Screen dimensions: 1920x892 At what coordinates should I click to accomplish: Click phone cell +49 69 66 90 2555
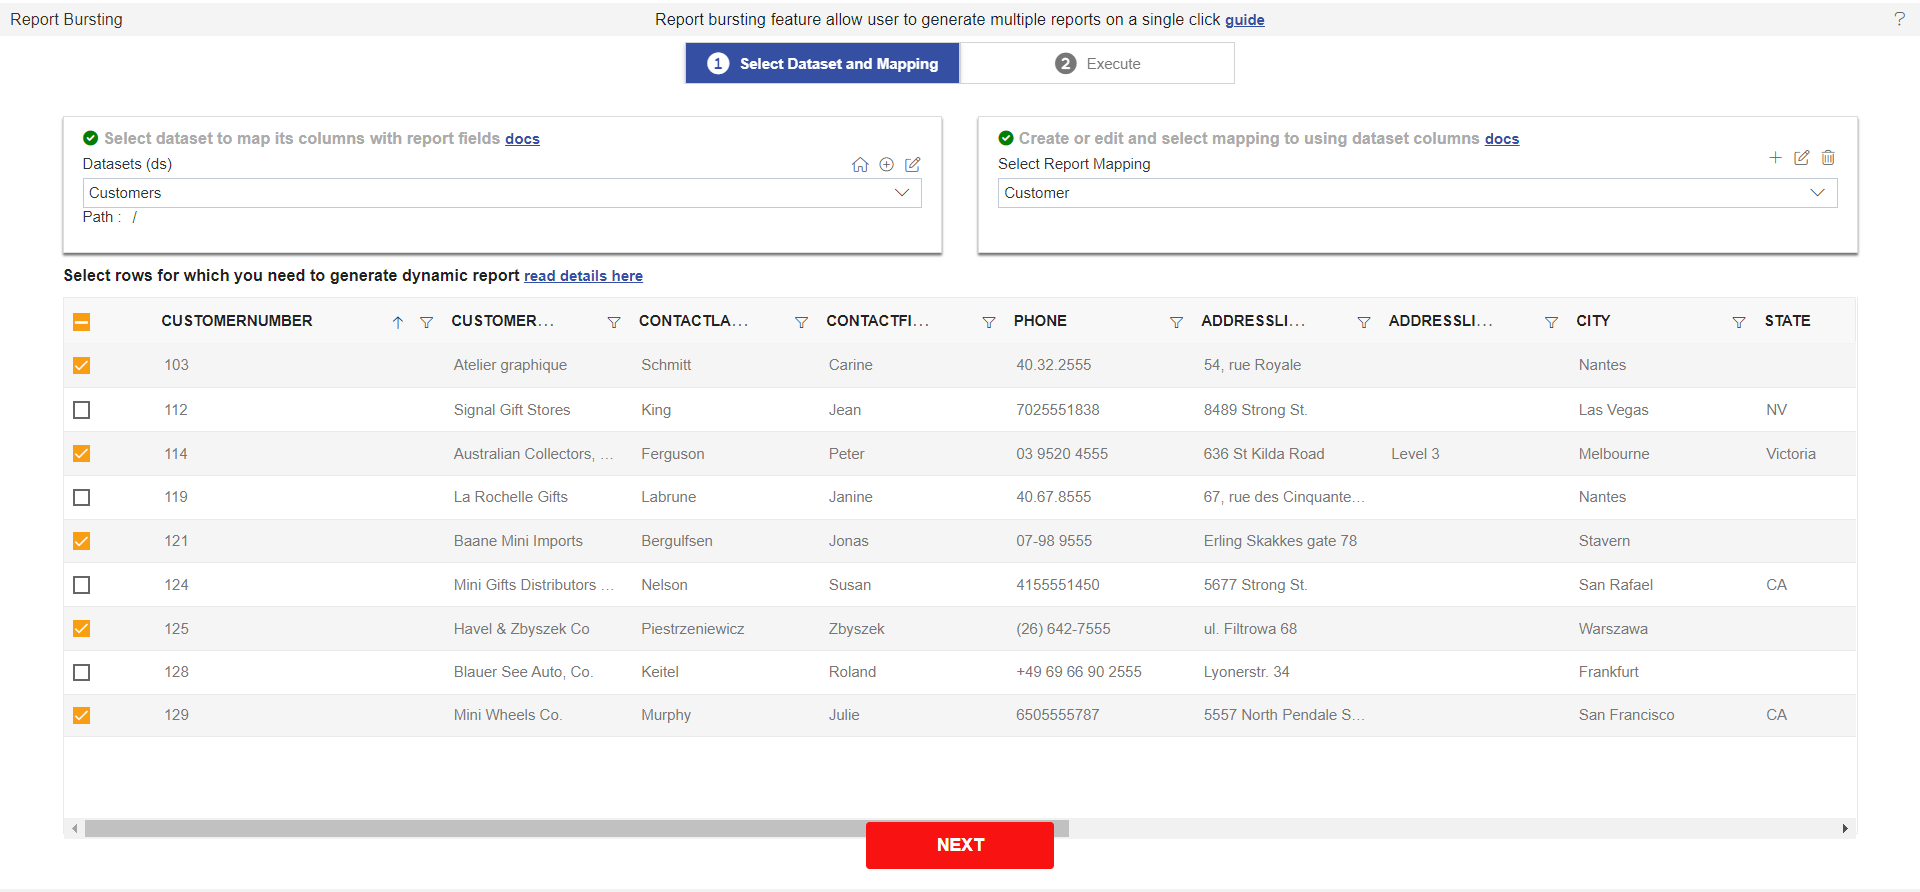click(1079, 672)
